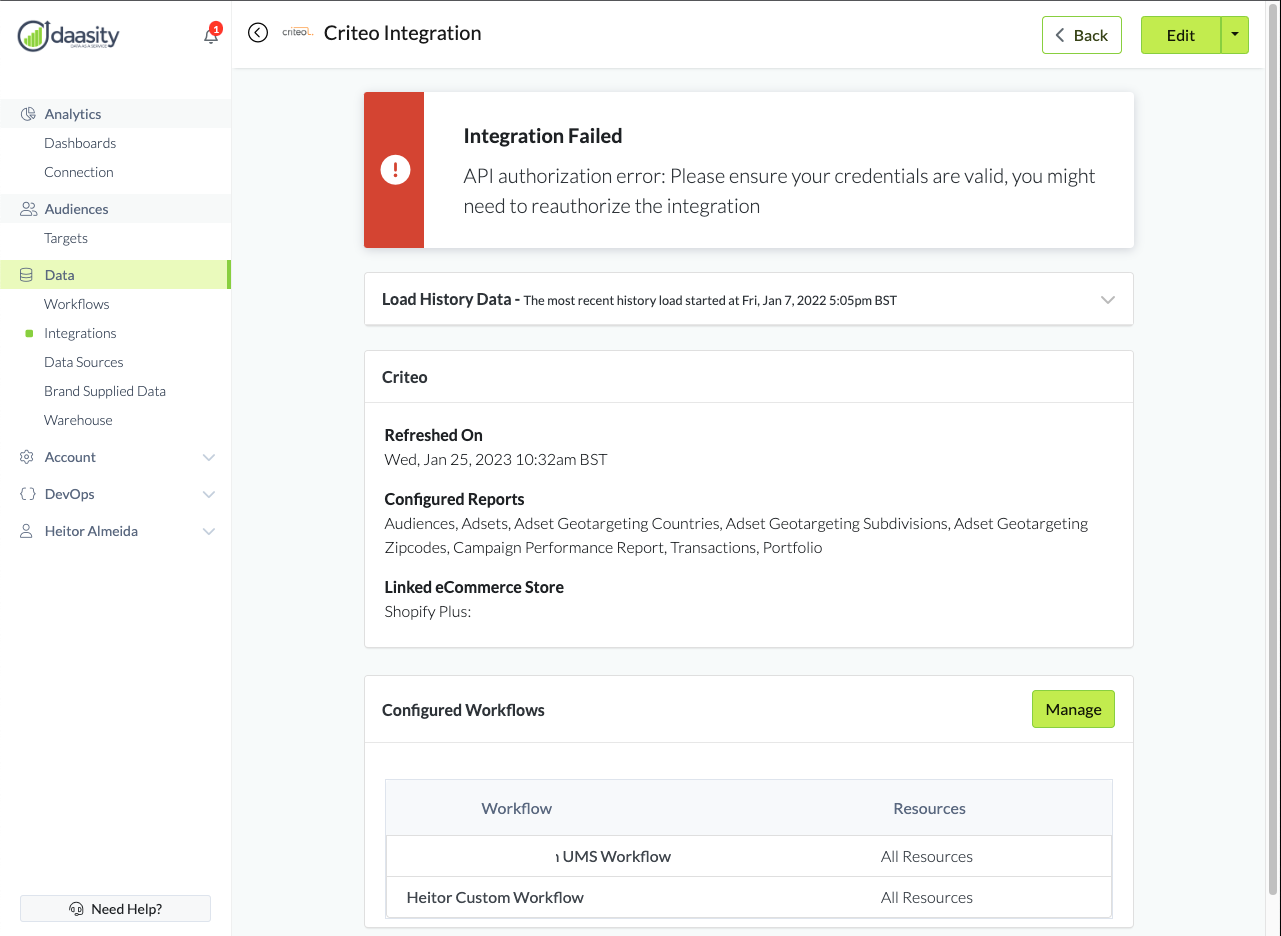This screenshot has width=1281, height=936.
Task: Click the Need Help? button
Action: pos(116,909)
